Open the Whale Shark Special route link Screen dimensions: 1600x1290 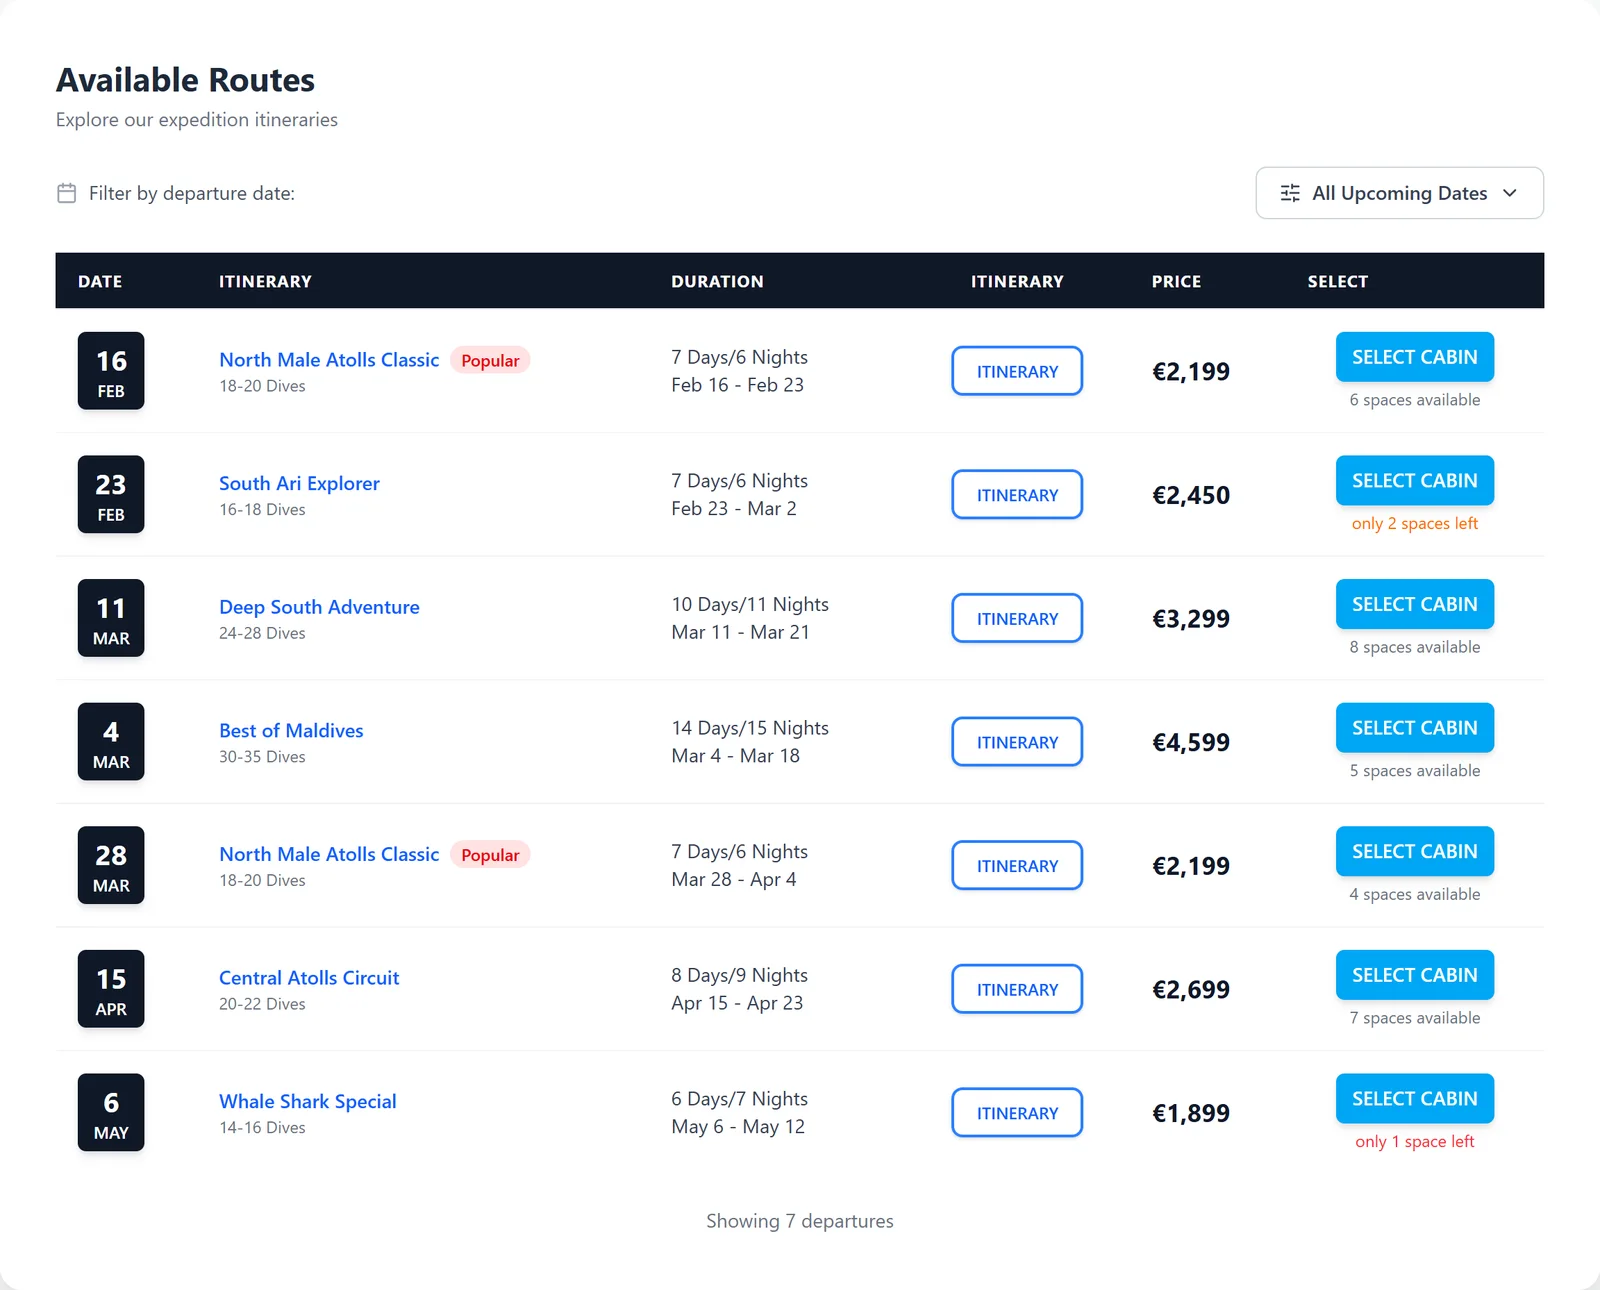[x=308, y=1102]
